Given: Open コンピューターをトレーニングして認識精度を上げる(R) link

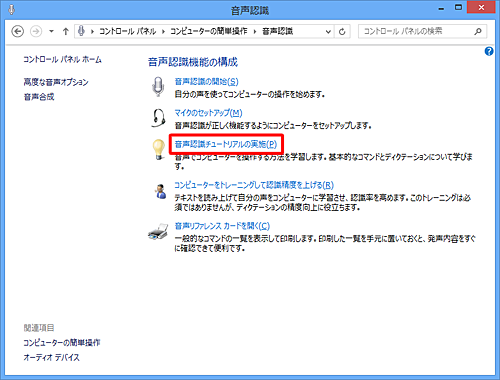Looking at the screenshot, I should (x=254, y=185).
